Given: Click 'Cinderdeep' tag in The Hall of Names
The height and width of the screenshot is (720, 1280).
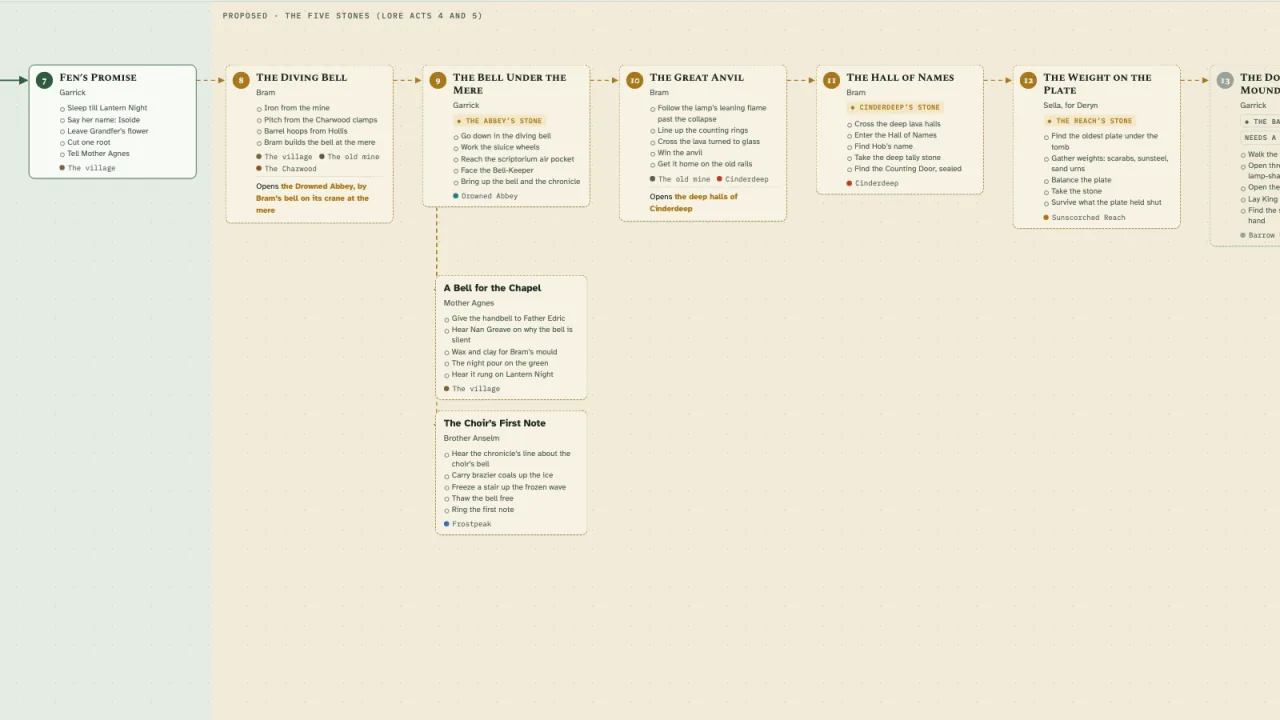Looking at the screenshot, I should point(873,183).
